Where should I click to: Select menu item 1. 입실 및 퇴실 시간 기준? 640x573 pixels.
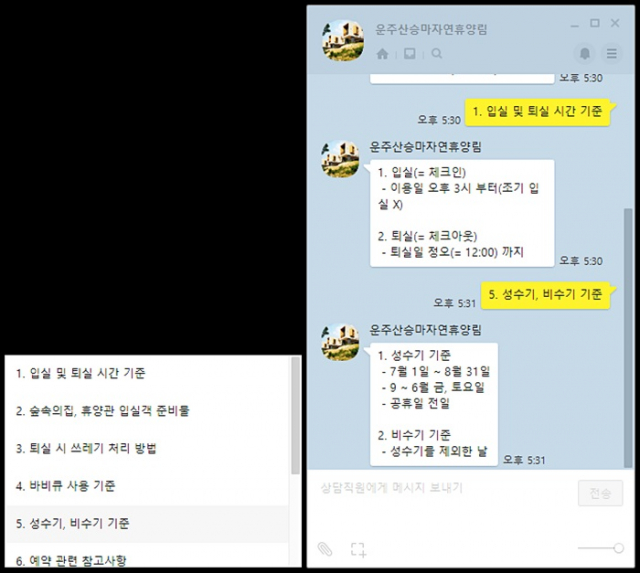click(x=147, y=373)
